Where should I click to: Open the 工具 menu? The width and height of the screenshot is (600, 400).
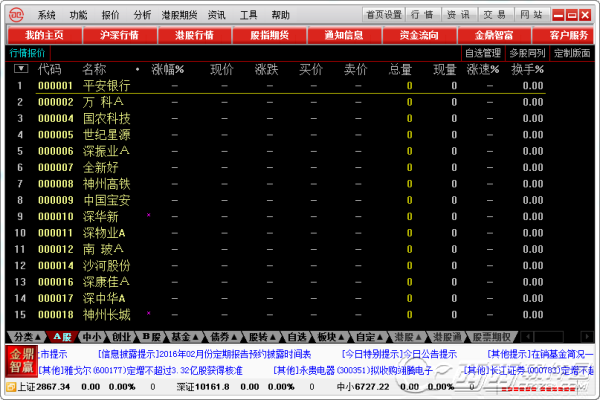[249, 15]
